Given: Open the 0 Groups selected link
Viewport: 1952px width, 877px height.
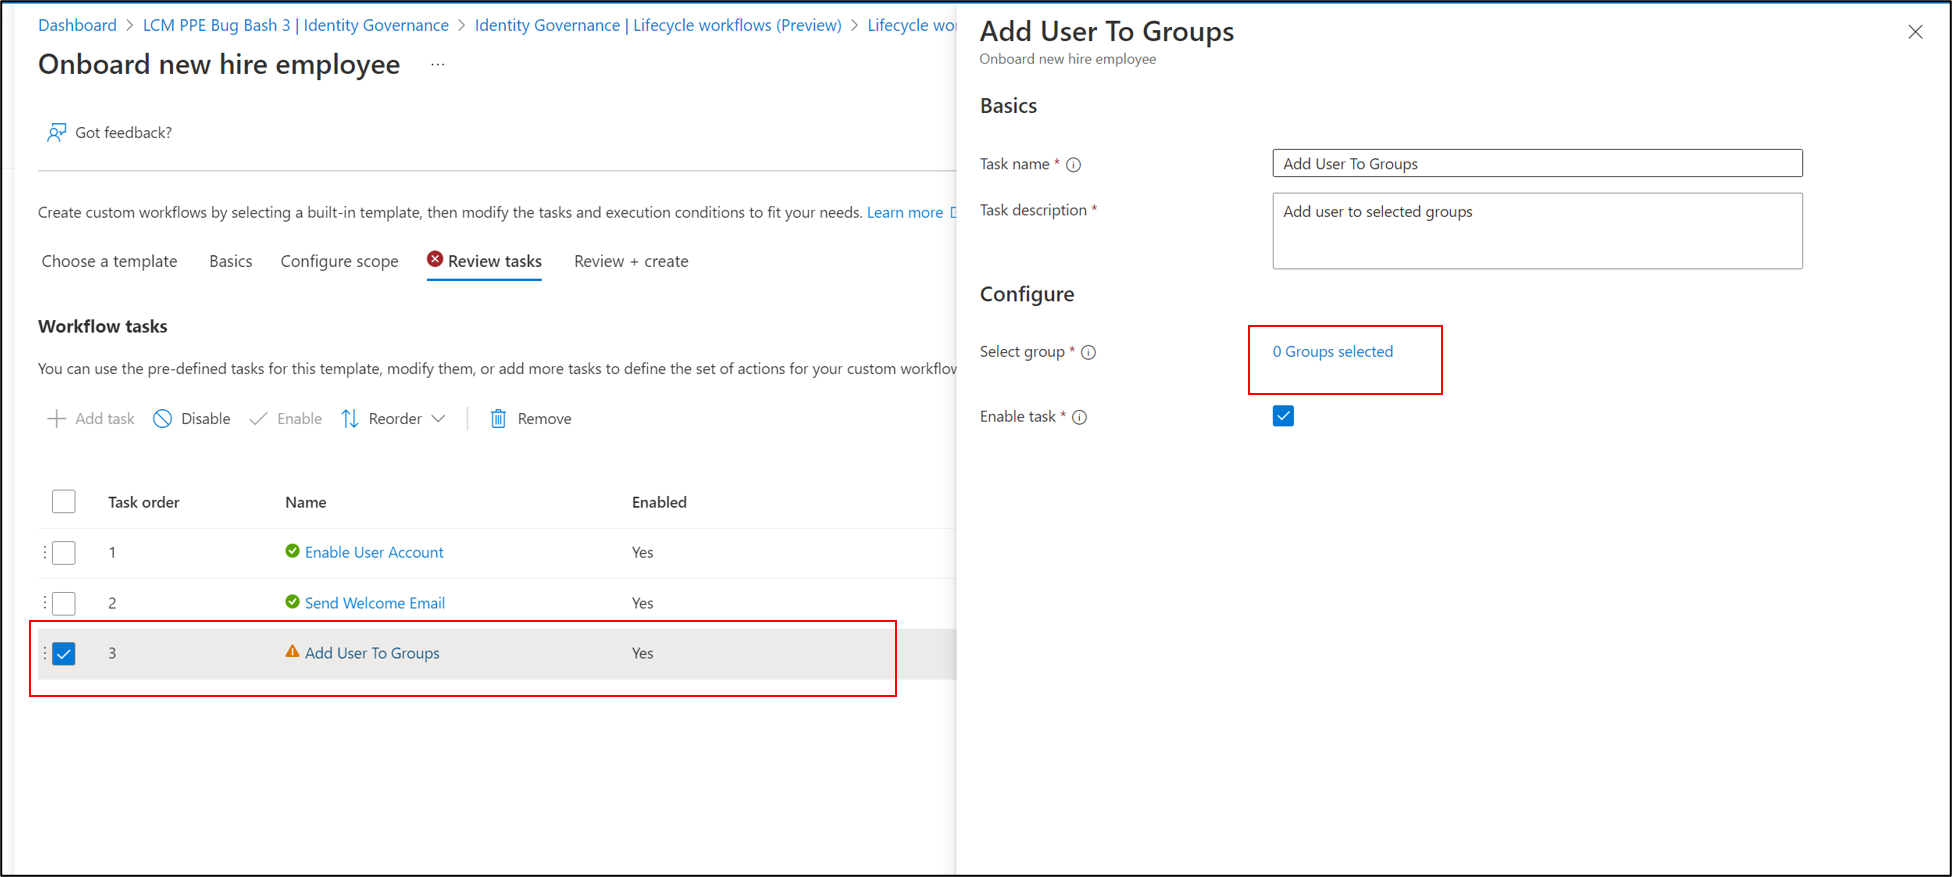Looking at the screenshot, I should click(1332, 352).
